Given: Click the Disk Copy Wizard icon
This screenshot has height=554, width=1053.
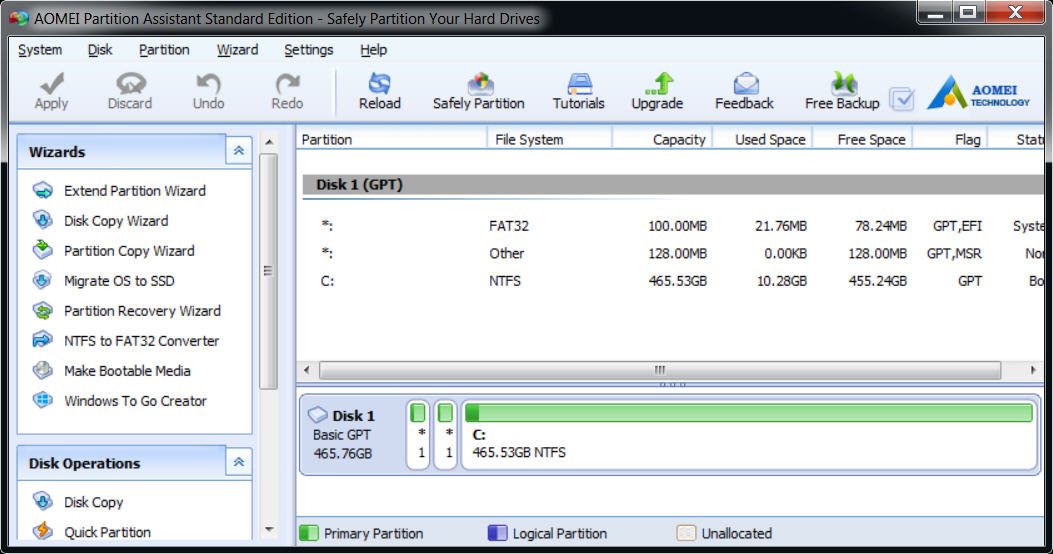Looking at the screenshot, I should tap(42, 220).
